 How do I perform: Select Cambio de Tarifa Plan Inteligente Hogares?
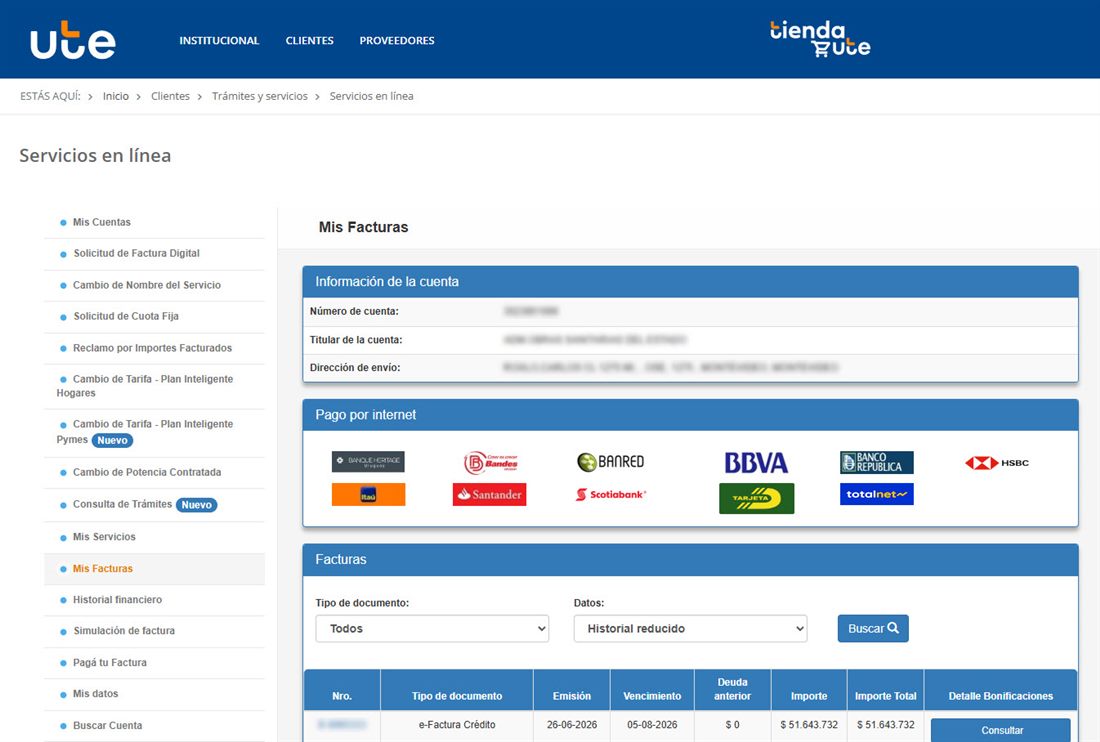point(145,386)
